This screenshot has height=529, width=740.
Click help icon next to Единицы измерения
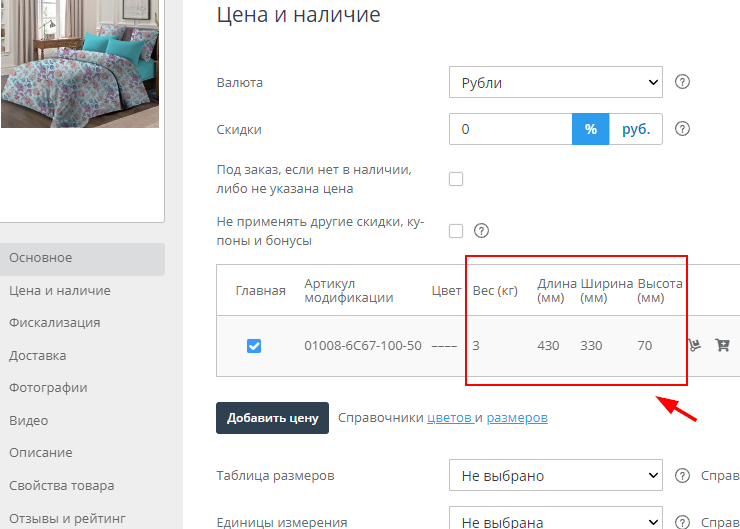(683, 522)
